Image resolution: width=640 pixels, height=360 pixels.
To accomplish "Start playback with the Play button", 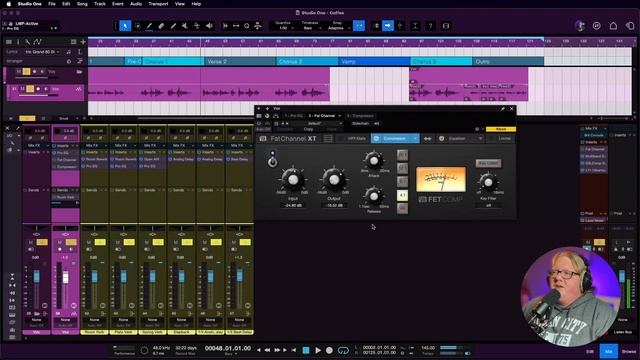I will (x=318, y=350).
